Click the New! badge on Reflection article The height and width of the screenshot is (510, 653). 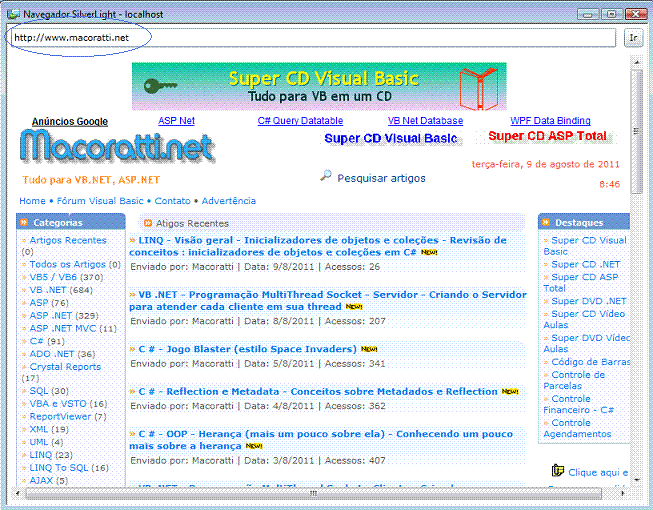tap(510, 391)
